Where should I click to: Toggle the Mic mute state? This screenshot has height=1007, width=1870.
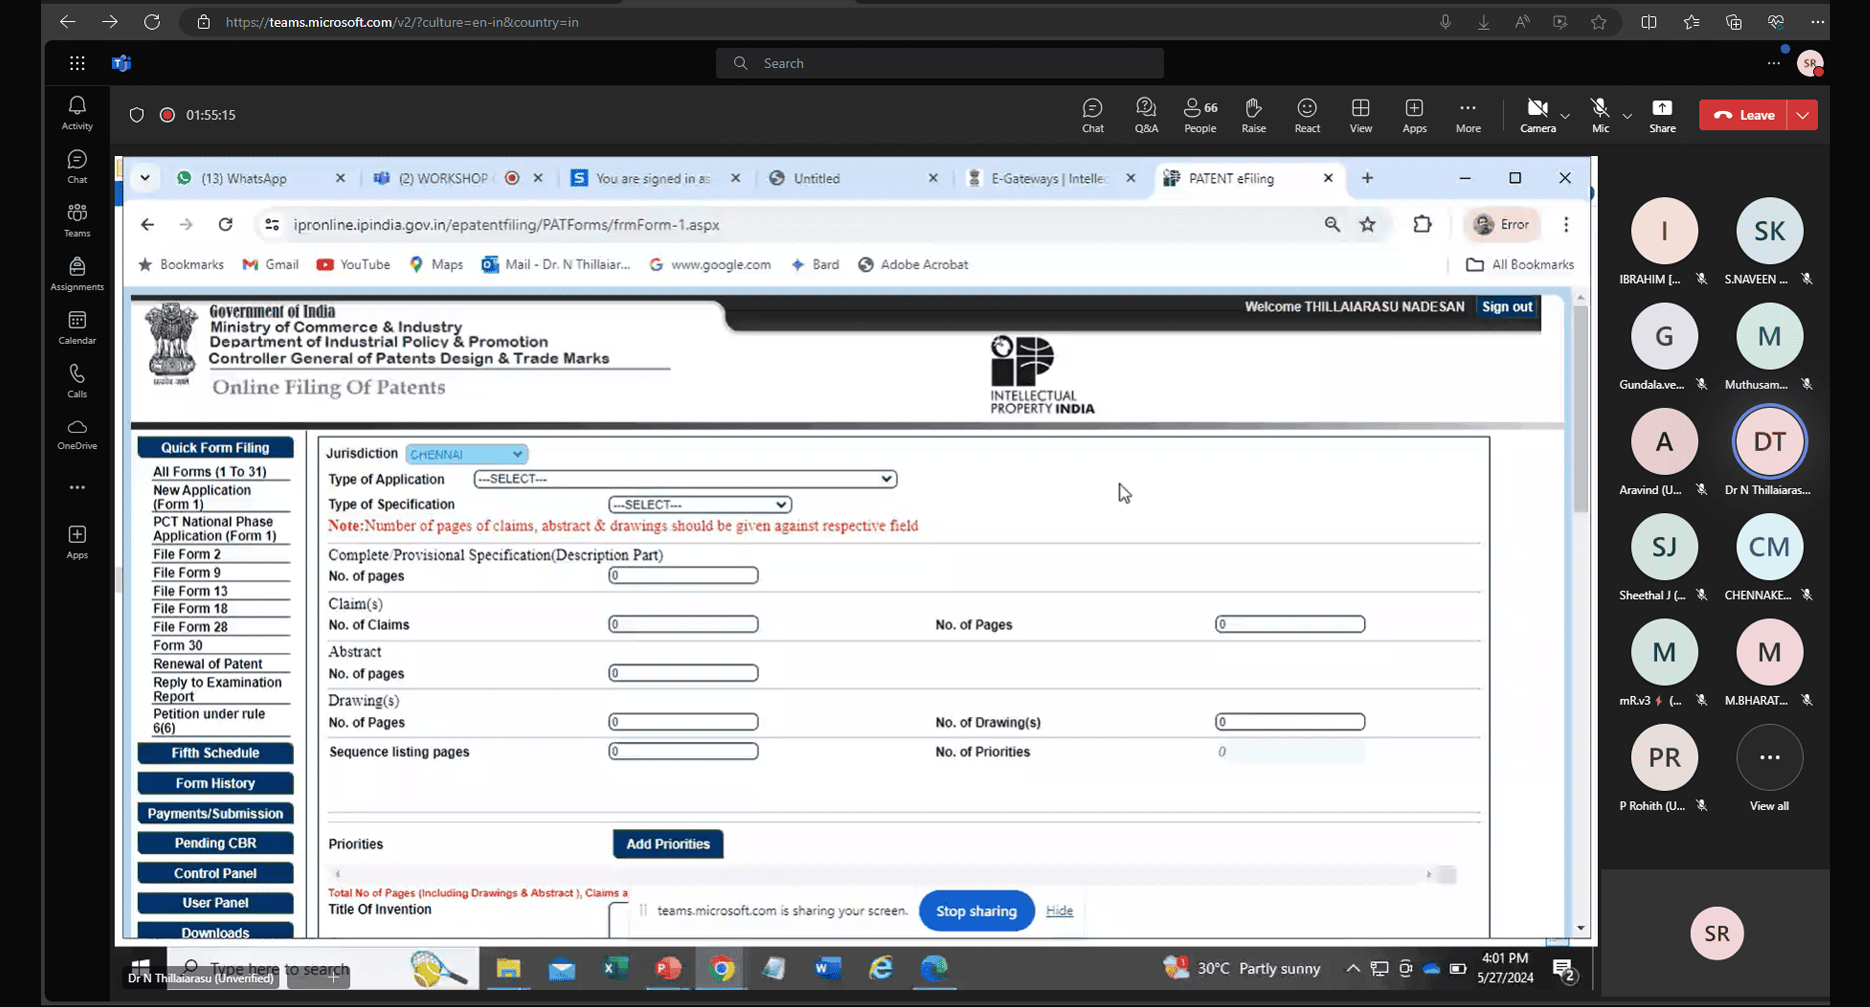[1600, 114]
